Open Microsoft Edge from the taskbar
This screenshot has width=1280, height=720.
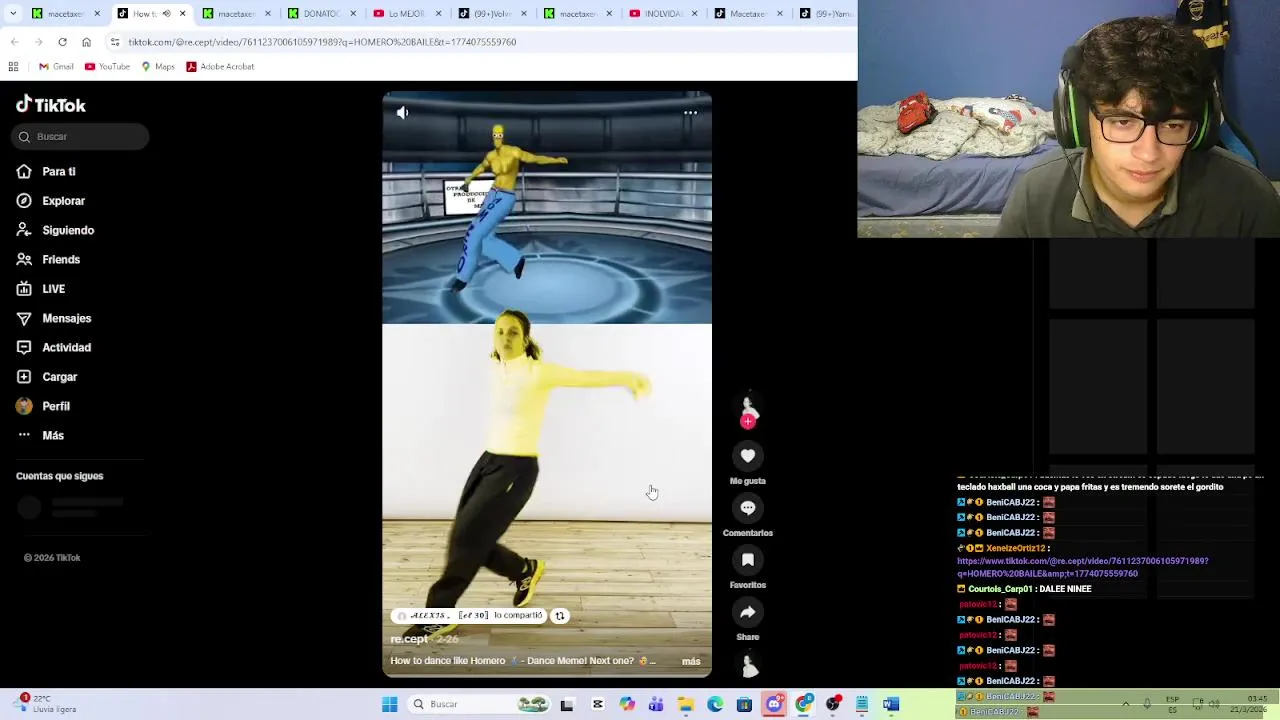(x=715, y=705)
